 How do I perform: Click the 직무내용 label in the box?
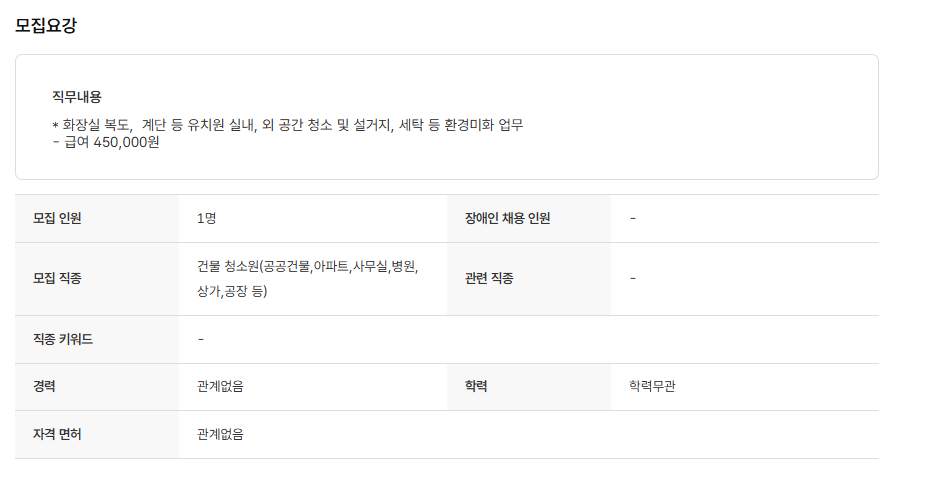point(77,97)
